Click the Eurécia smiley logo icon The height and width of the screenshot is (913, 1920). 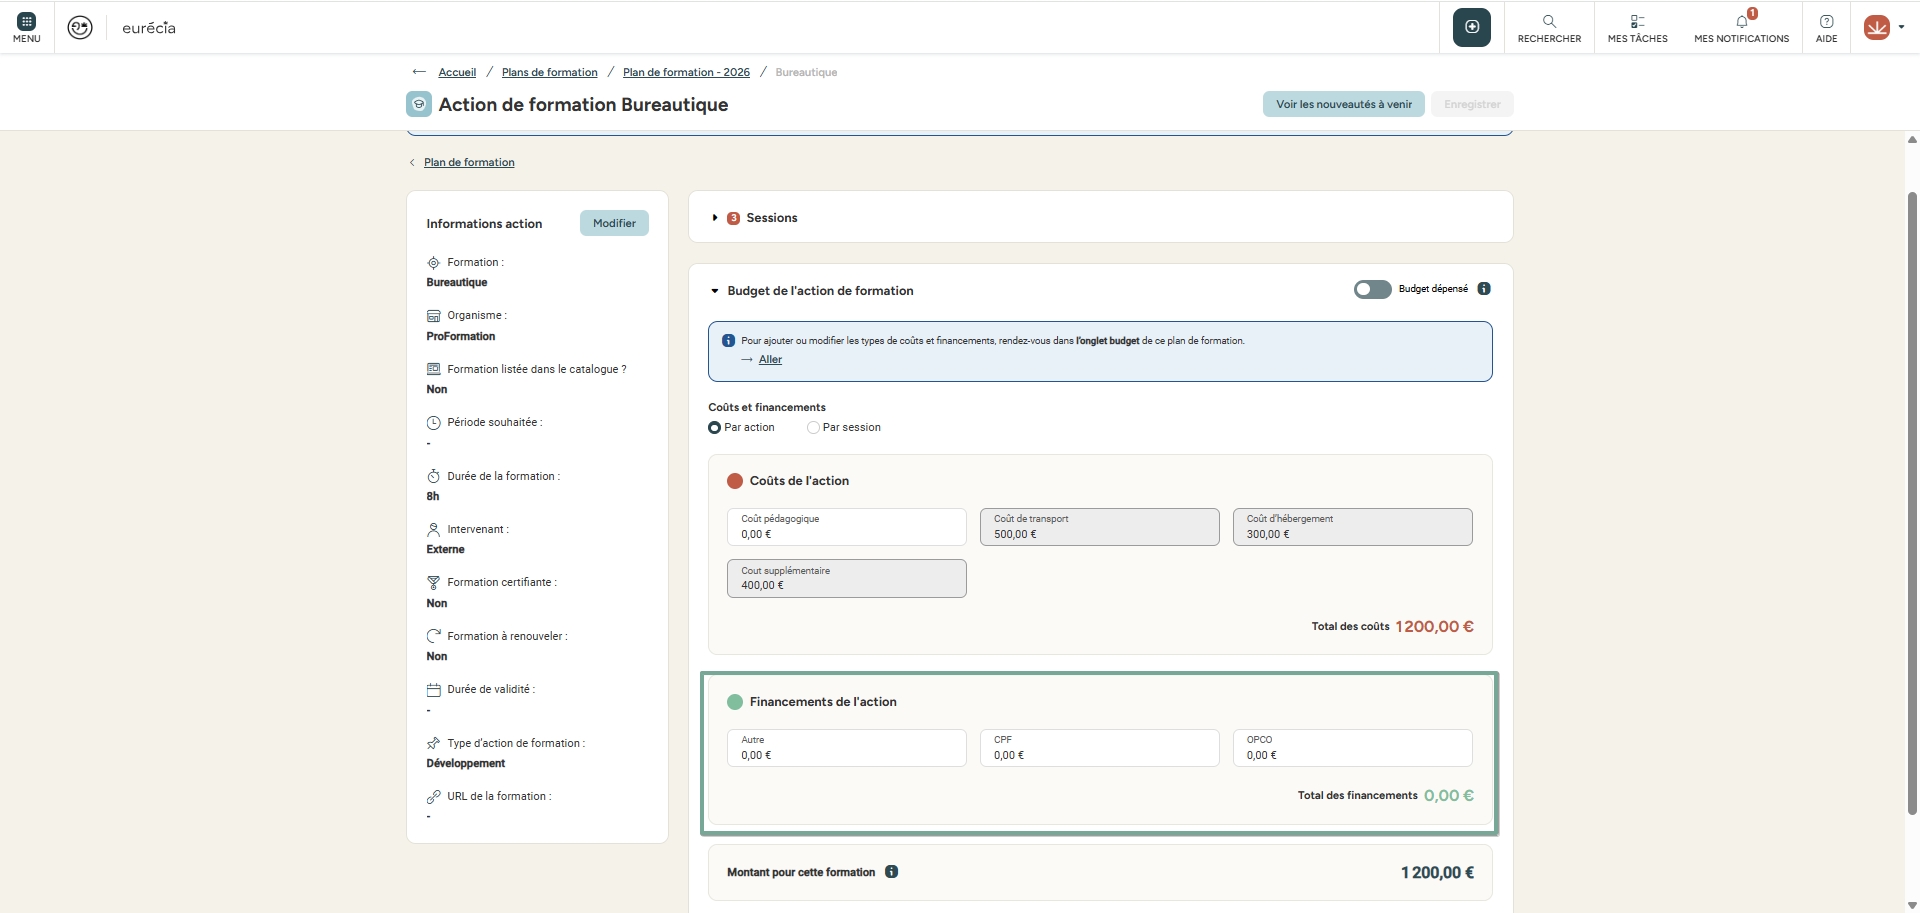(80, 28)
